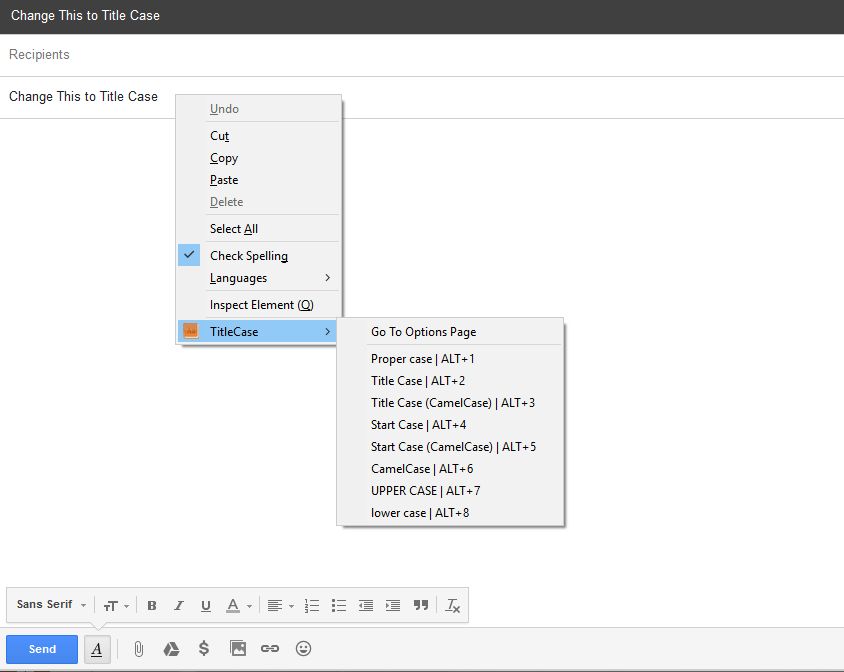Open the Languages submenu
This screenshot has width=844, height=672.
click(238, 278)
